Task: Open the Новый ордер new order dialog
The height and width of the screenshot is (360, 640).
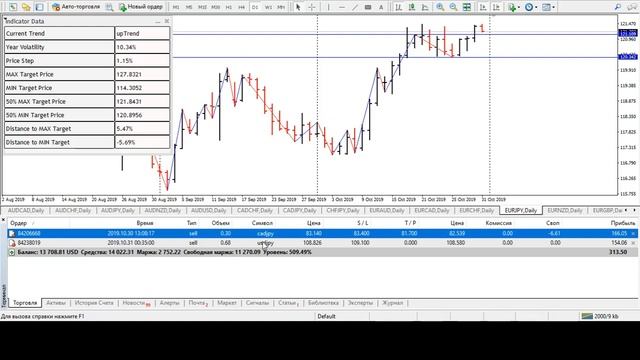Action: 141,7
